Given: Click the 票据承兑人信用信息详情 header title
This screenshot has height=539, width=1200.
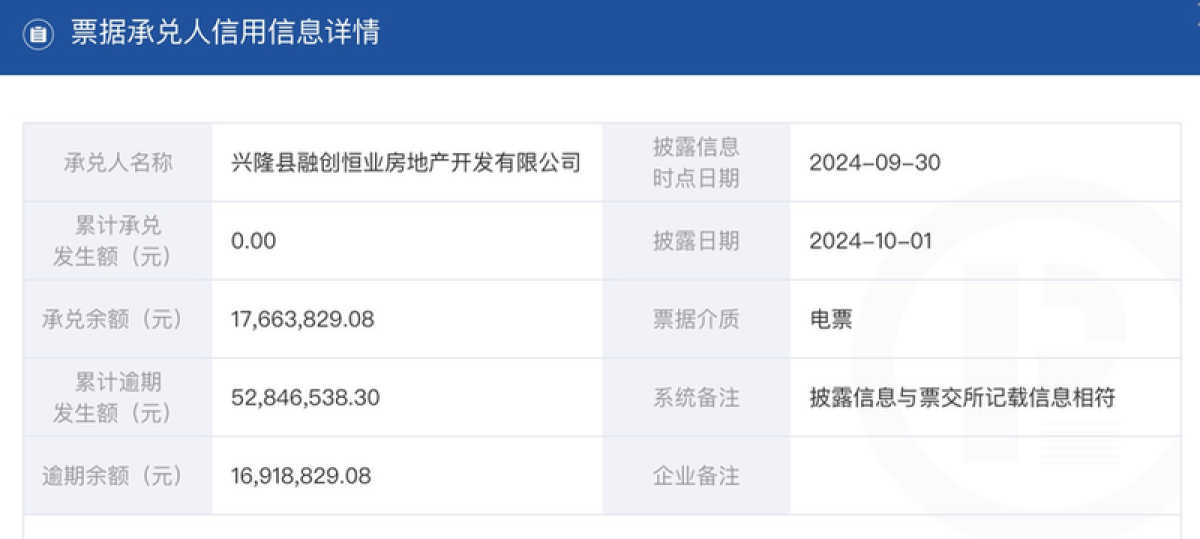Looking at the screenshot, I should pyautogui.click(x=225, y=33).
